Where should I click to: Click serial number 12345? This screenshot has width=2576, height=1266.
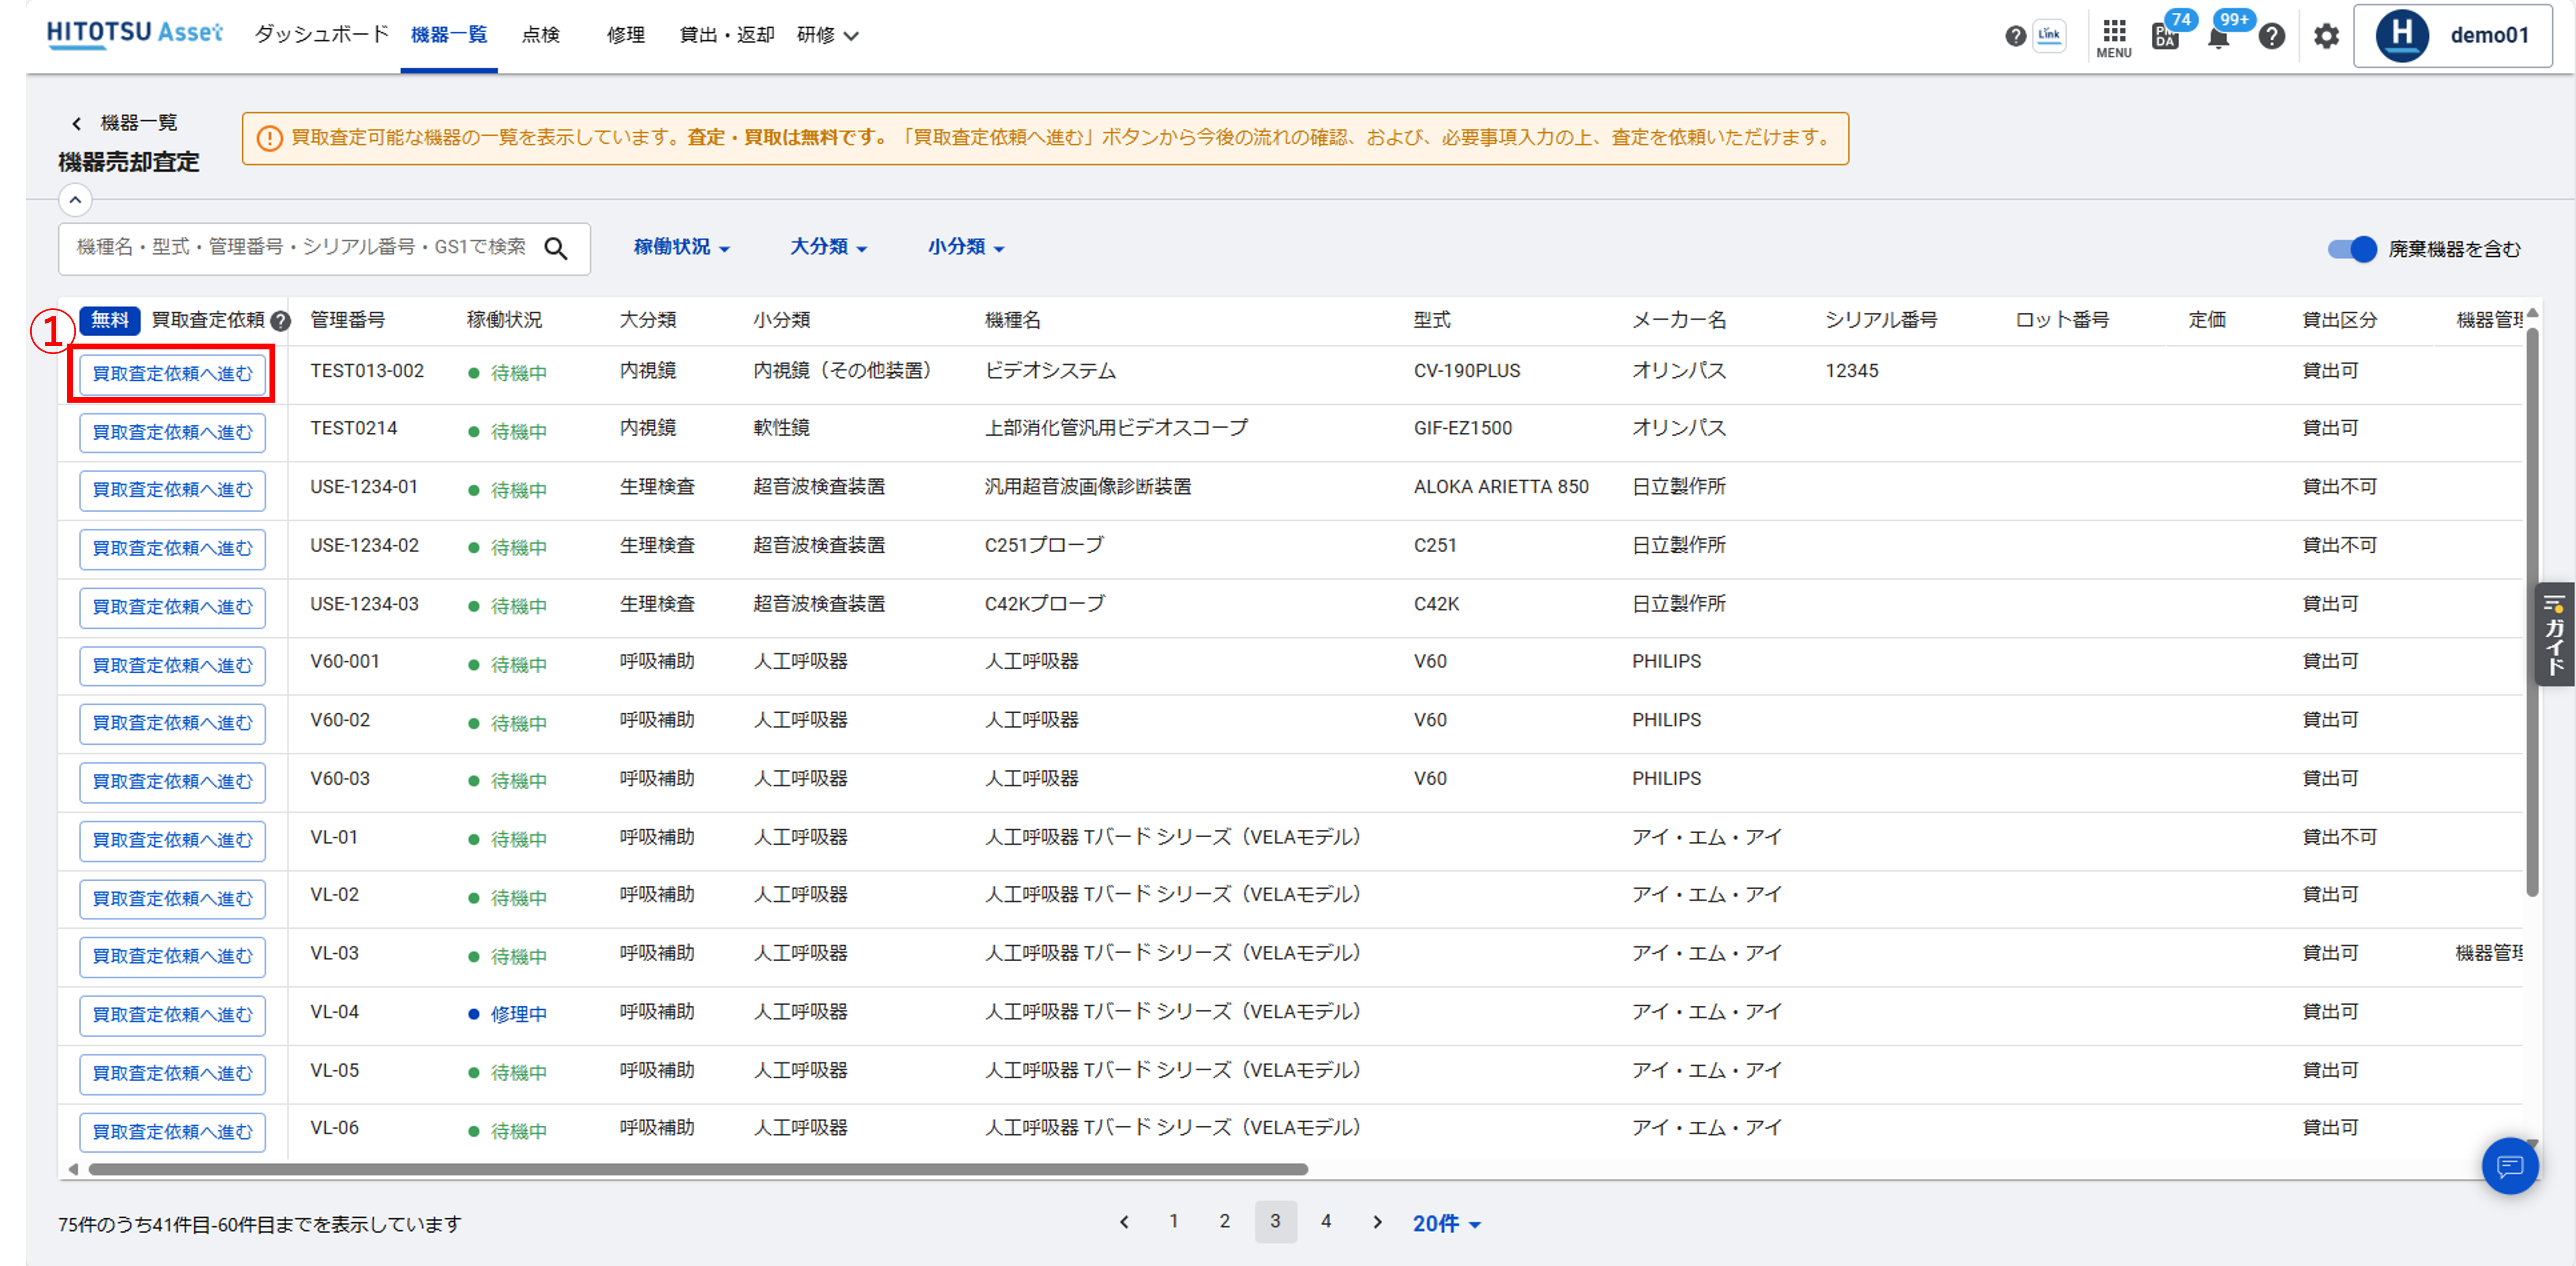(1852, 371)
